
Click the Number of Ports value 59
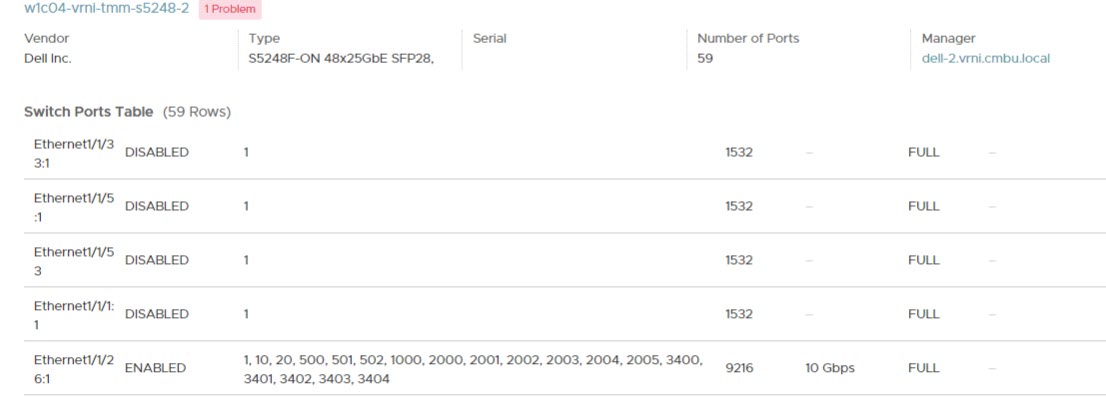(705, 58)
